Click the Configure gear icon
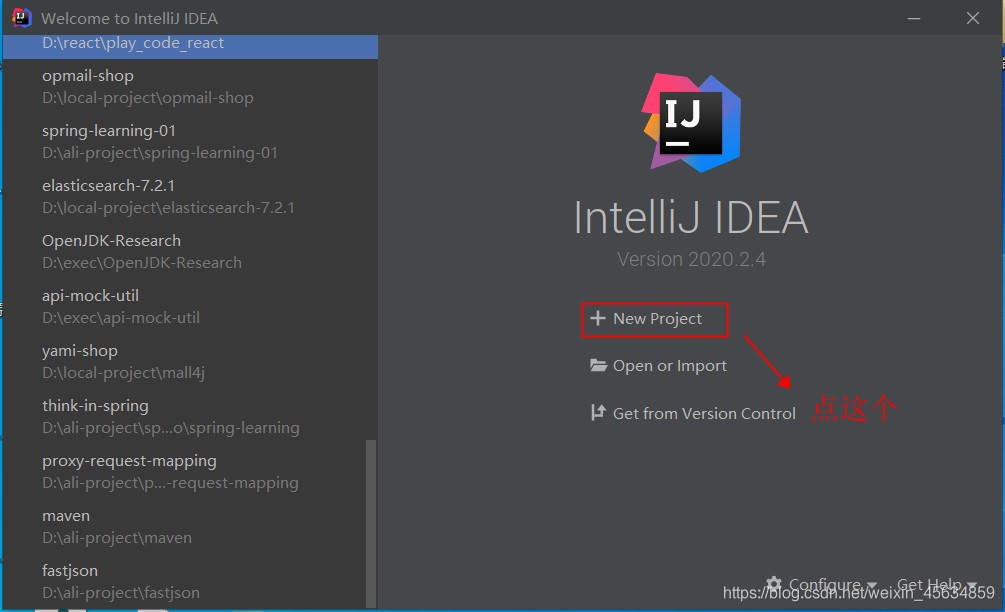Image resolution: width=1005 pixels, height=612 pixels. (x=774, y=584)
